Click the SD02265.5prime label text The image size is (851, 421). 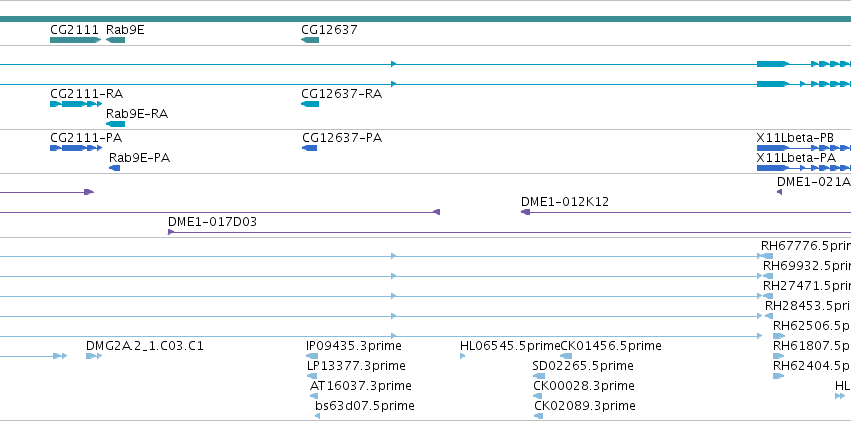pos(583,366)
